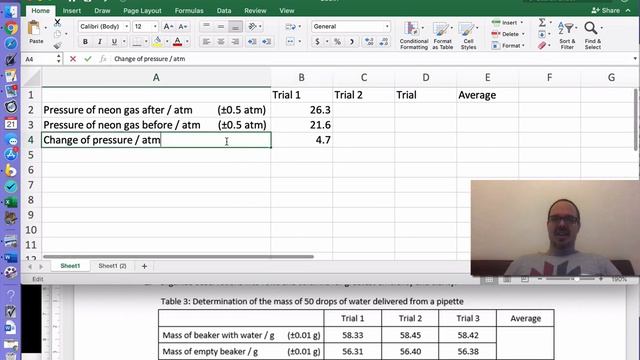Toggle Italic formatting
640x360 pixels.
100,42
